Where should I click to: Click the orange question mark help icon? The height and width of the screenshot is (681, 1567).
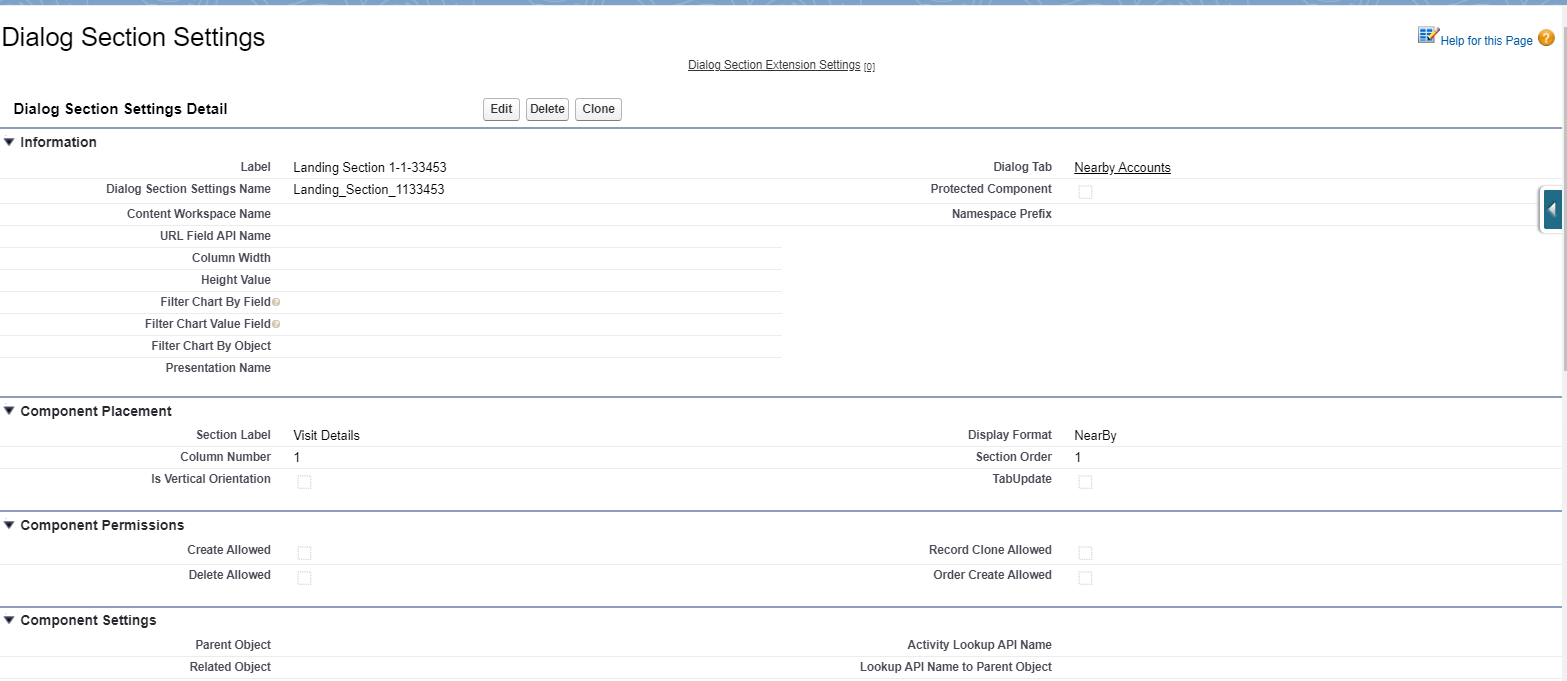point(1546,39)
